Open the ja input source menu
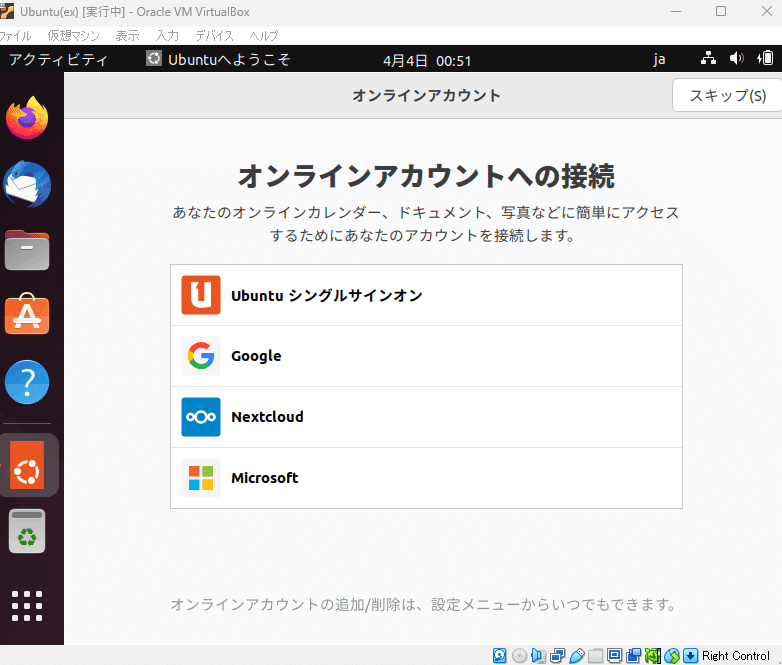The image size is (782, 665). [x=659, y=59]
